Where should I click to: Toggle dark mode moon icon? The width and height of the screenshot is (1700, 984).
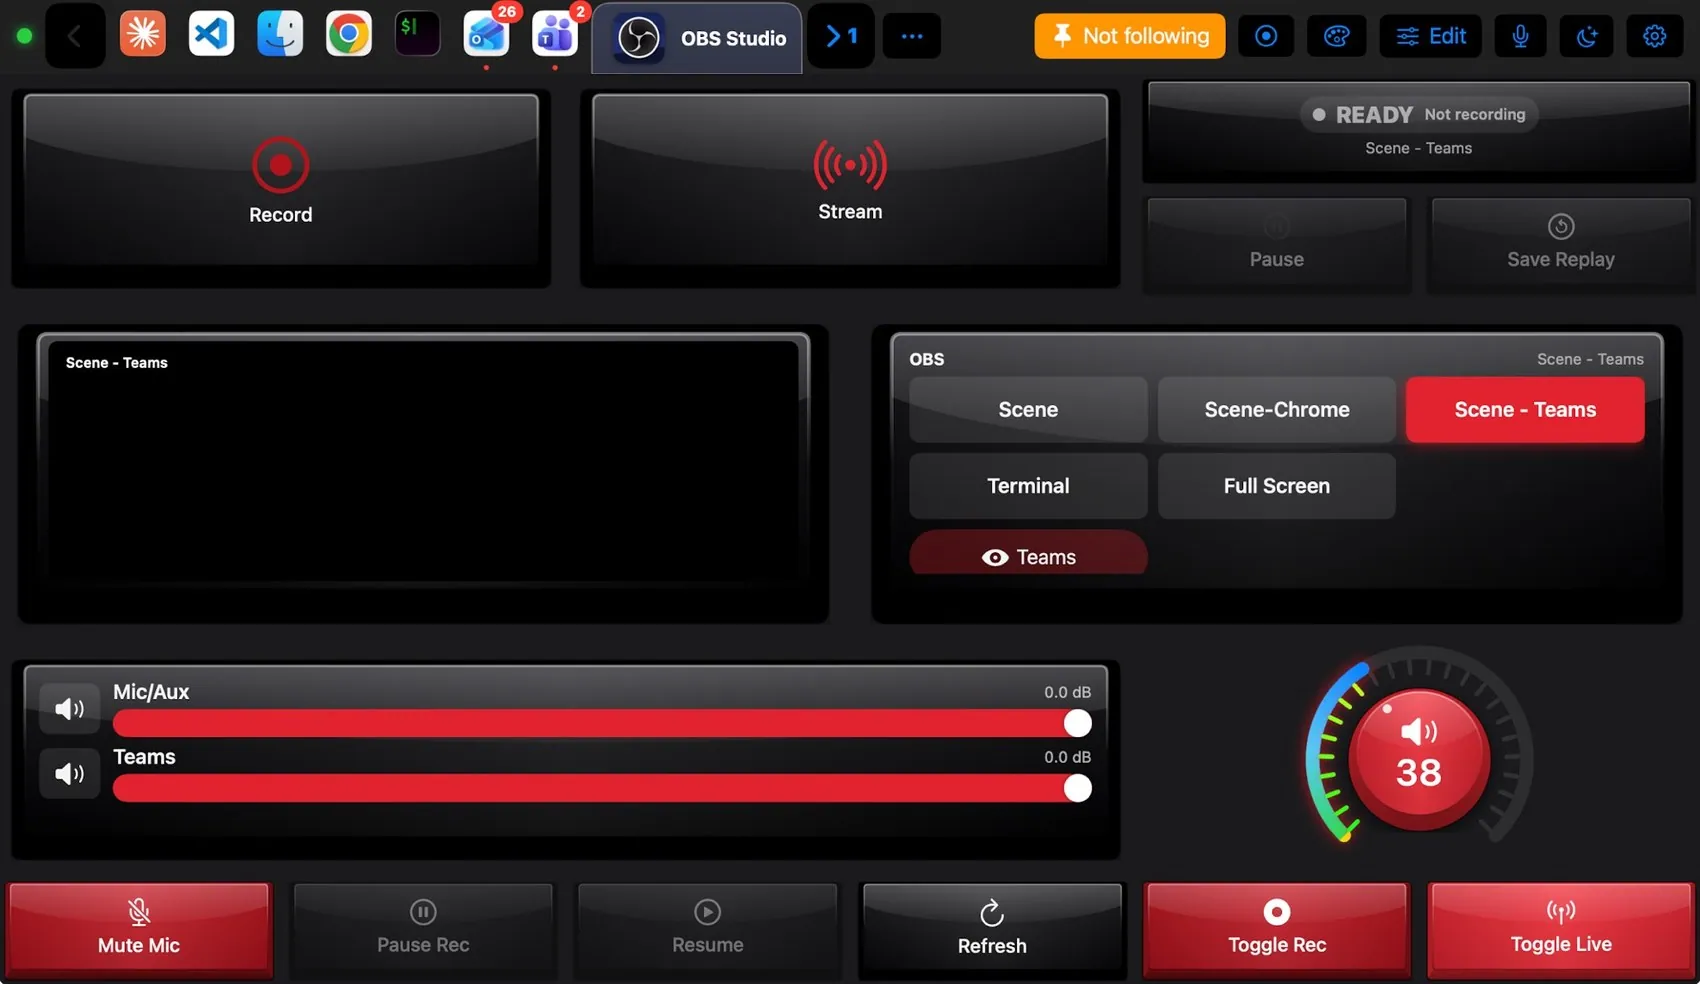(1587, 36)
